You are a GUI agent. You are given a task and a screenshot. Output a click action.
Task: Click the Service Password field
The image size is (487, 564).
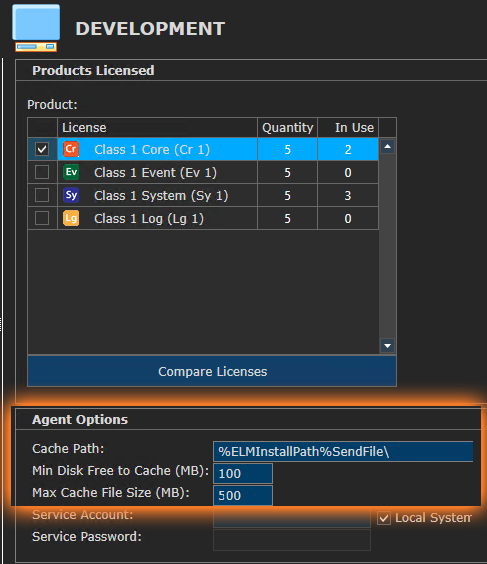(x=292, y=540)
